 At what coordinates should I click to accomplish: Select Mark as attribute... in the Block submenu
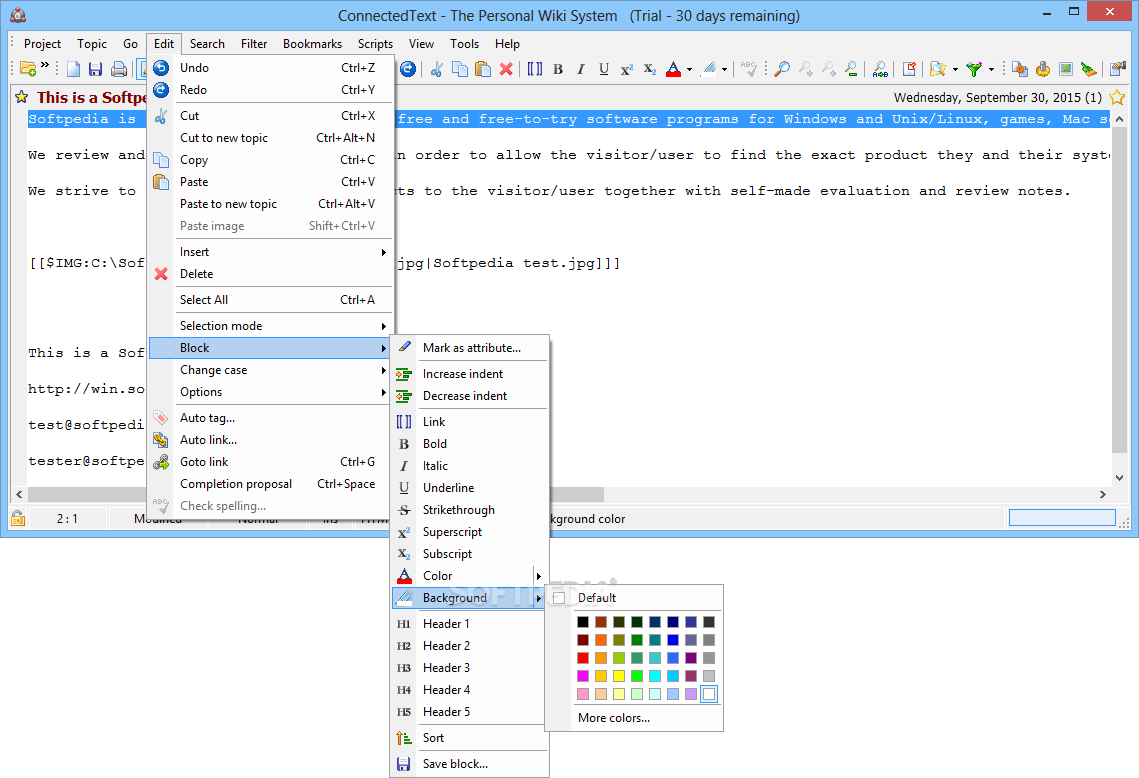(469, 348)
